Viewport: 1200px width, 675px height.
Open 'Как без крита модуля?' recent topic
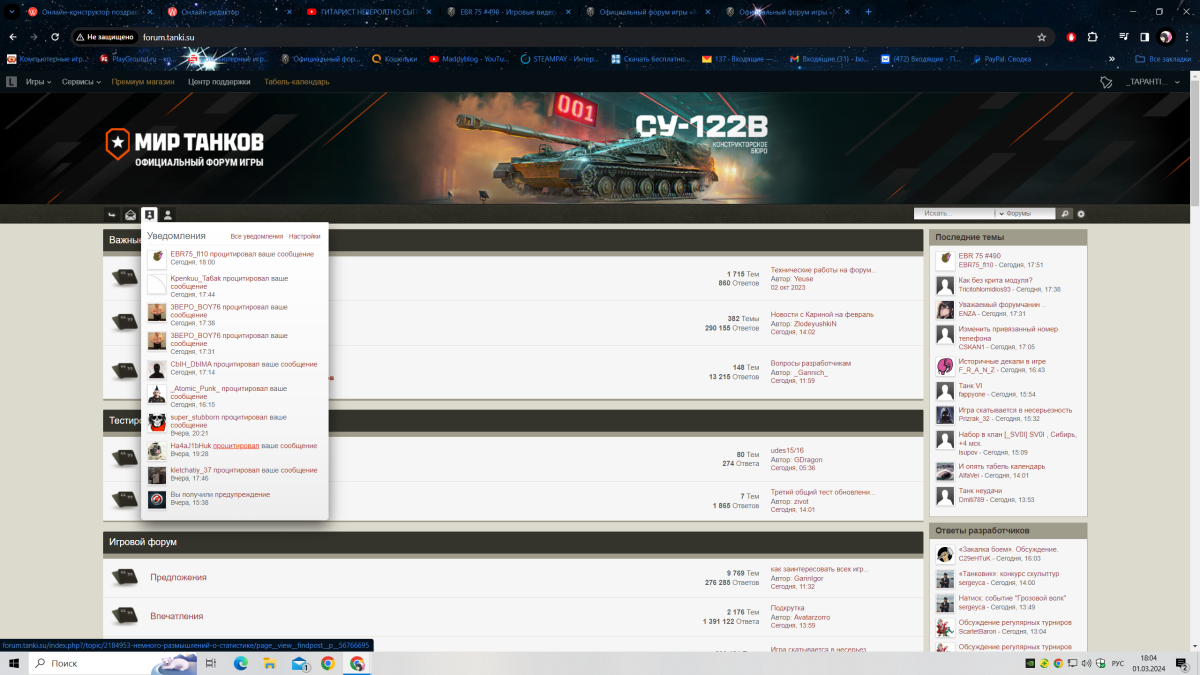pos(995,281)
